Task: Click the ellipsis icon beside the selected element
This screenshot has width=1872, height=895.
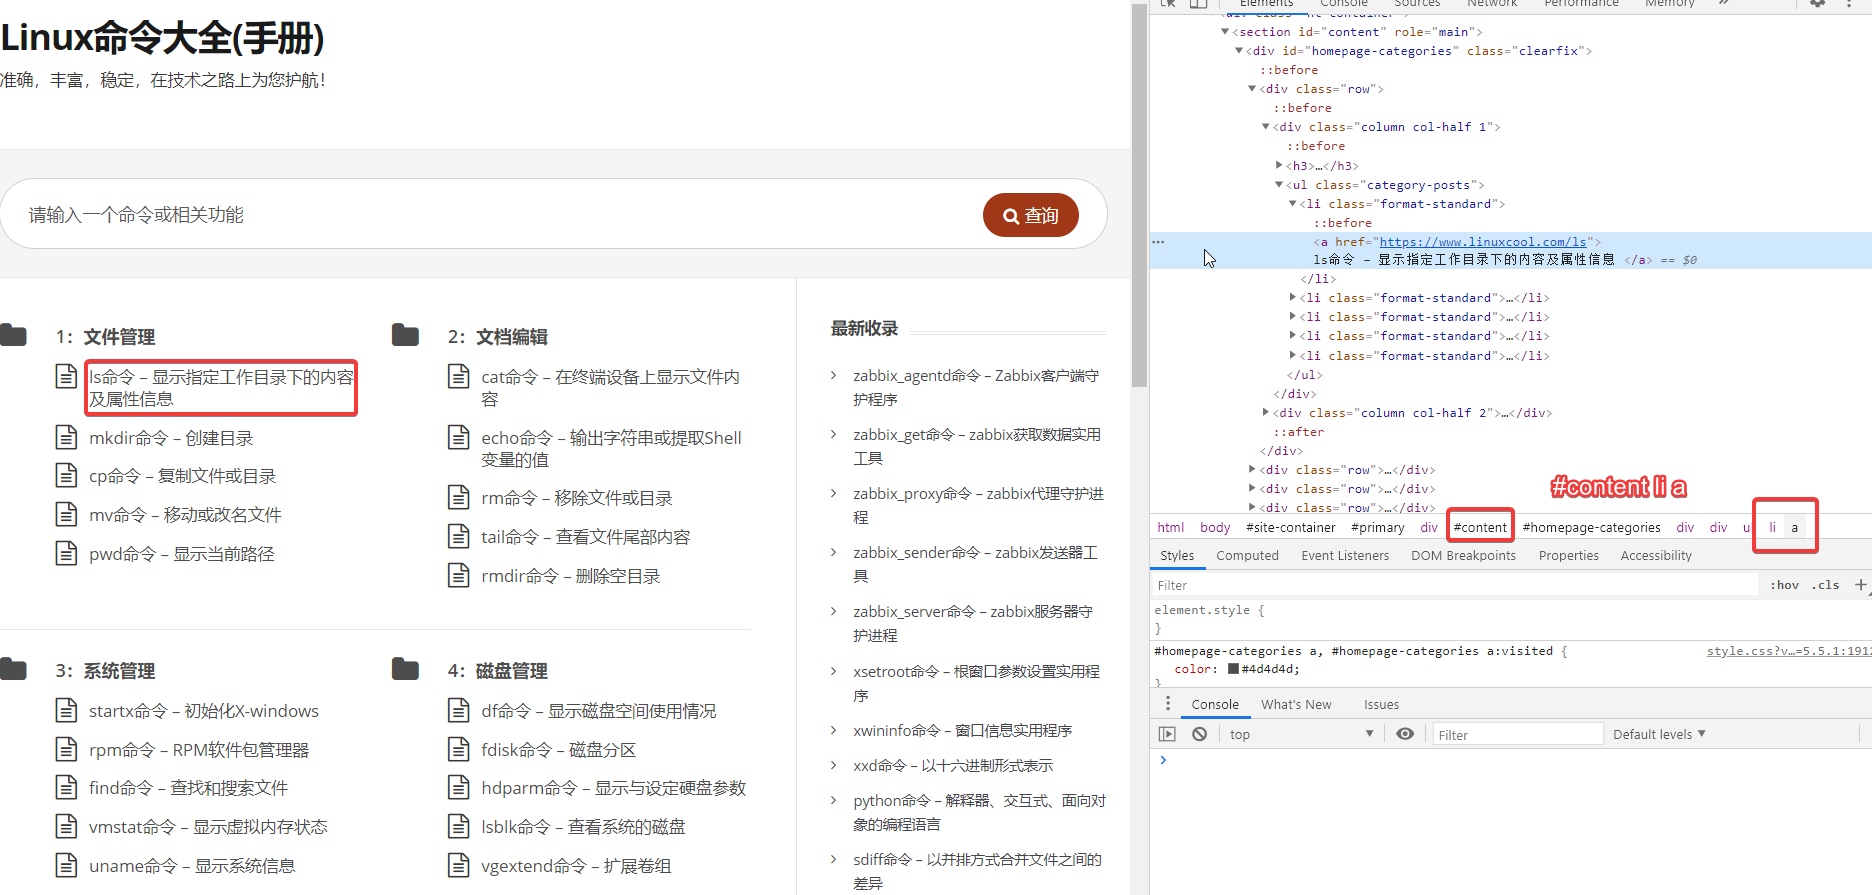Action: (1158, 242)
